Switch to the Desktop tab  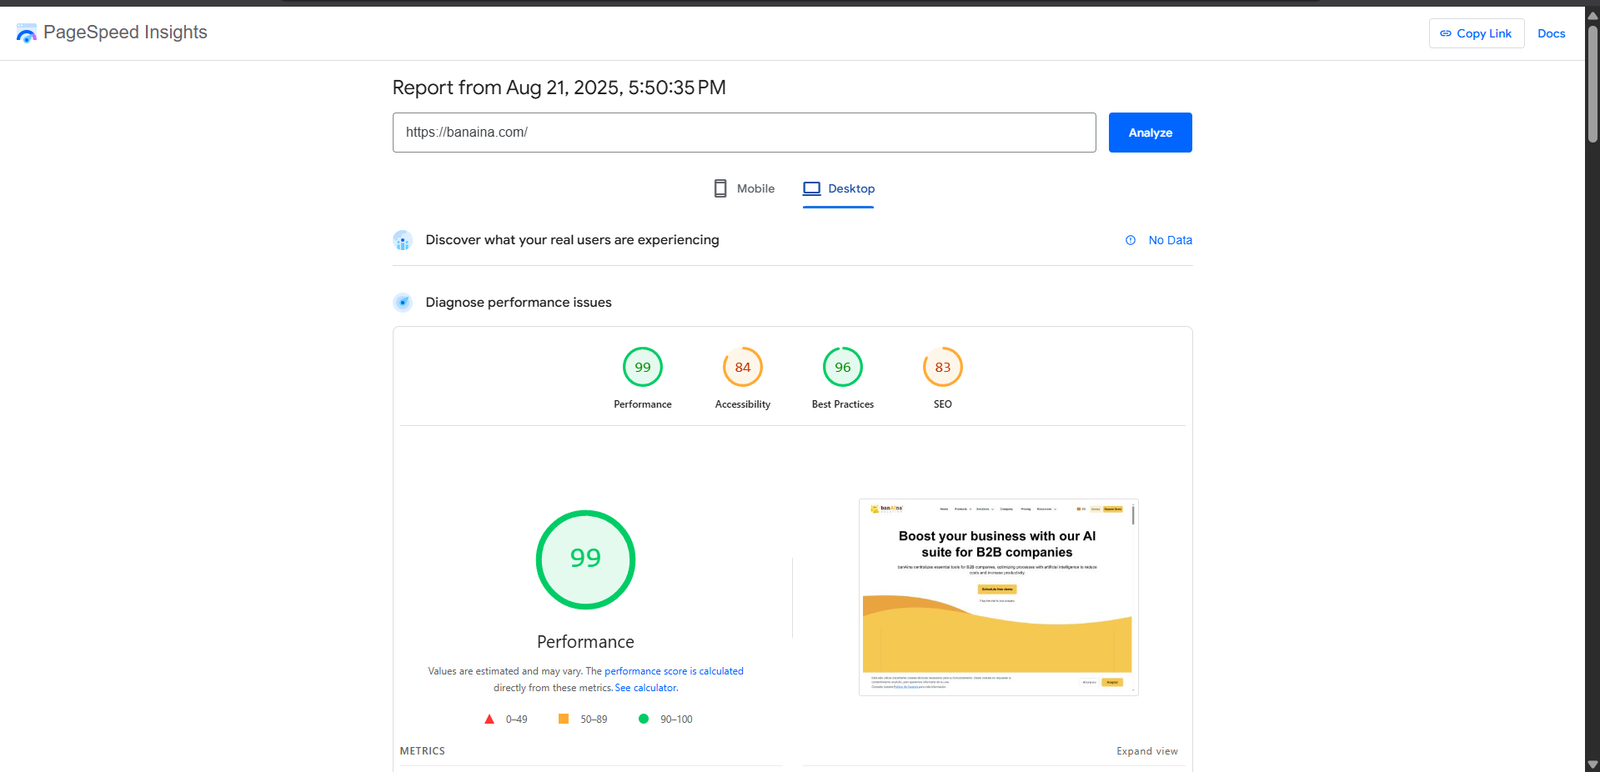click(838, 188)
